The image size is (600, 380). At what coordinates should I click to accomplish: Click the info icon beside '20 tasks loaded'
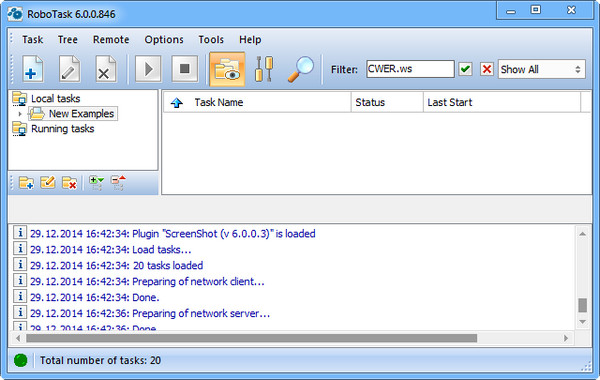click(20, 264)
